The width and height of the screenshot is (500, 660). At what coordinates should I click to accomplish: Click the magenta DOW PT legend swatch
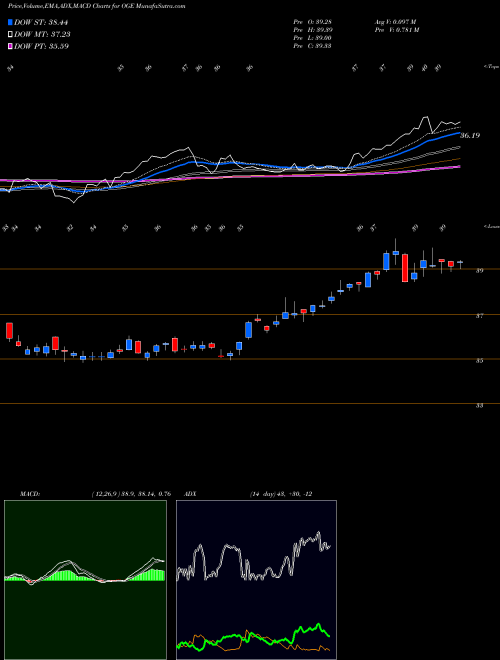point(11,46)
